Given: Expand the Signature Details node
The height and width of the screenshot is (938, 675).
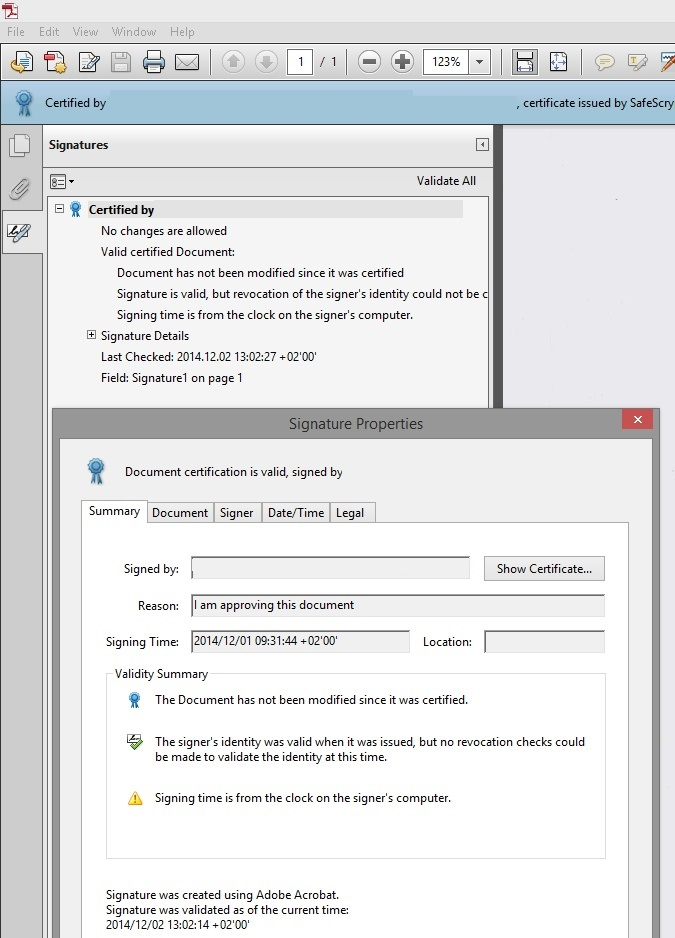Looking at the screenshot, I should tap(92, 335).
